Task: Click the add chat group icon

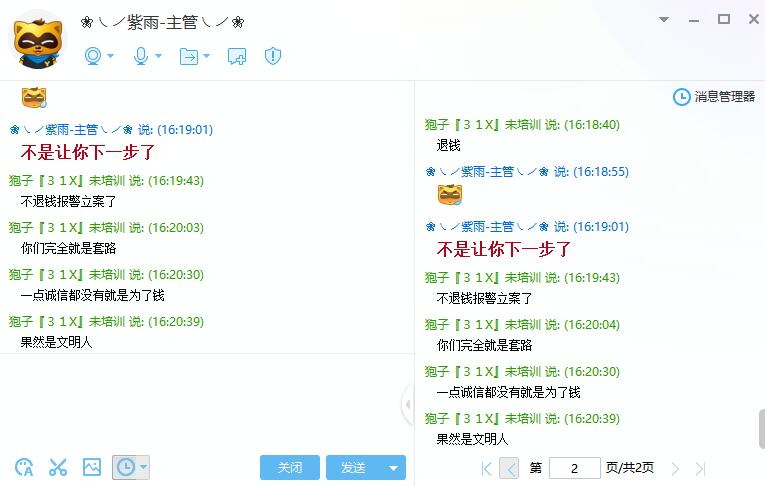Action: (x=237, y=56)
